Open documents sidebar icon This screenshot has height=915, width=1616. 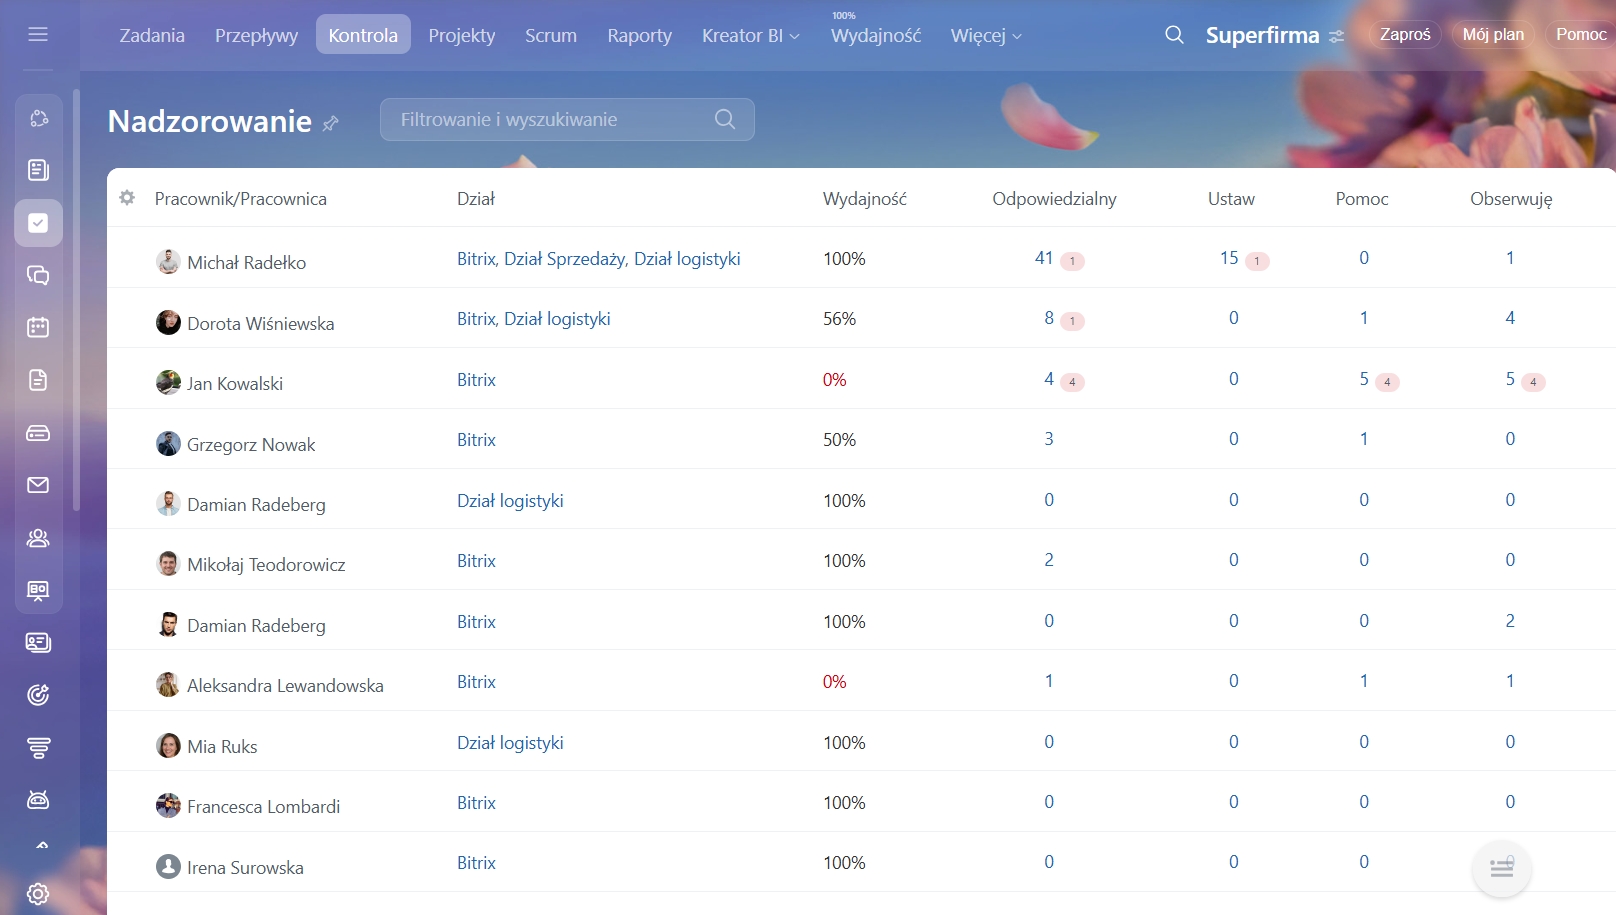tap(38, 380)
